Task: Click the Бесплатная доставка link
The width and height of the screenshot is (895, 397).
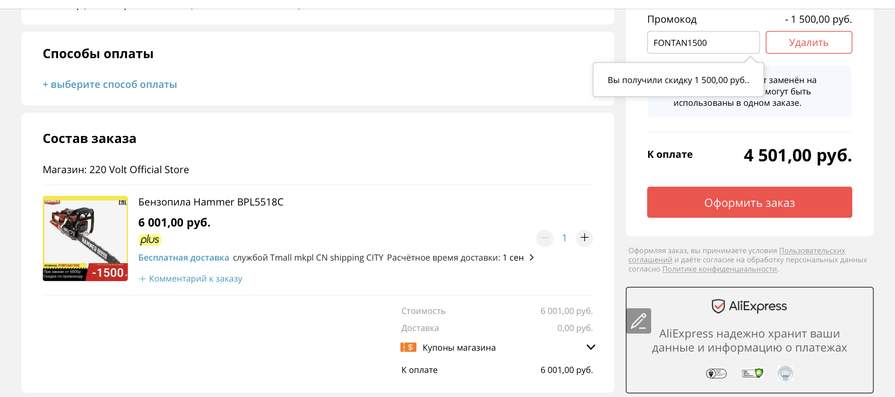Action: (184, 258)
